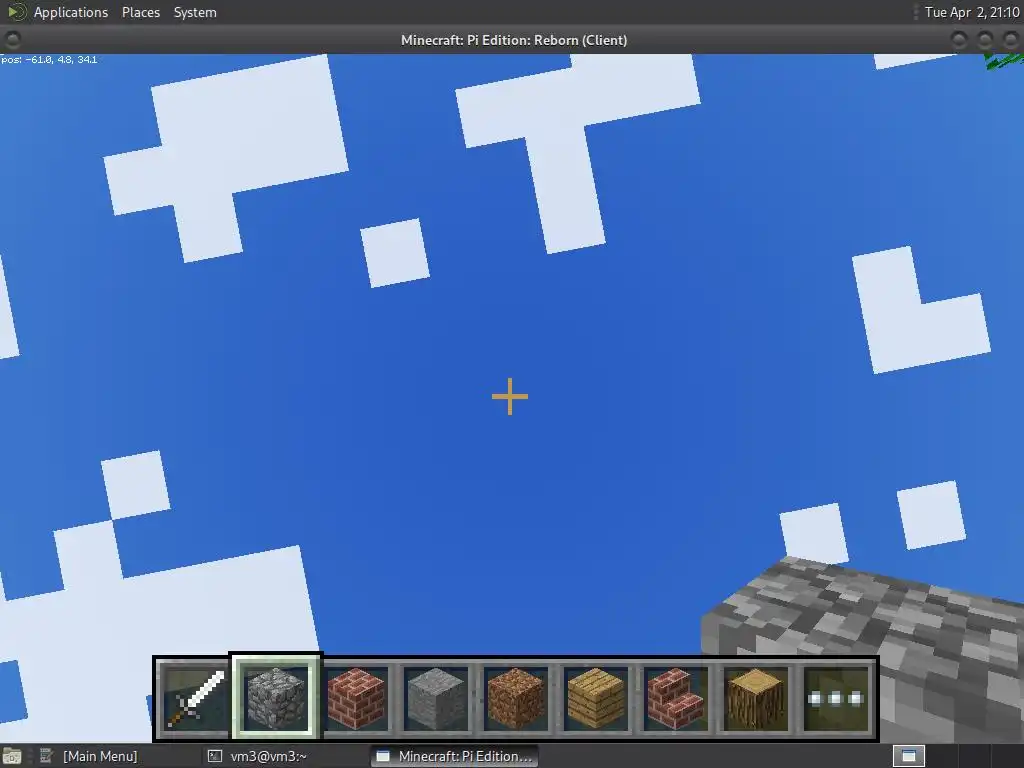Maximize the Minecraft window
Screen dimensions: 1024x768
[x=985, y=40]
